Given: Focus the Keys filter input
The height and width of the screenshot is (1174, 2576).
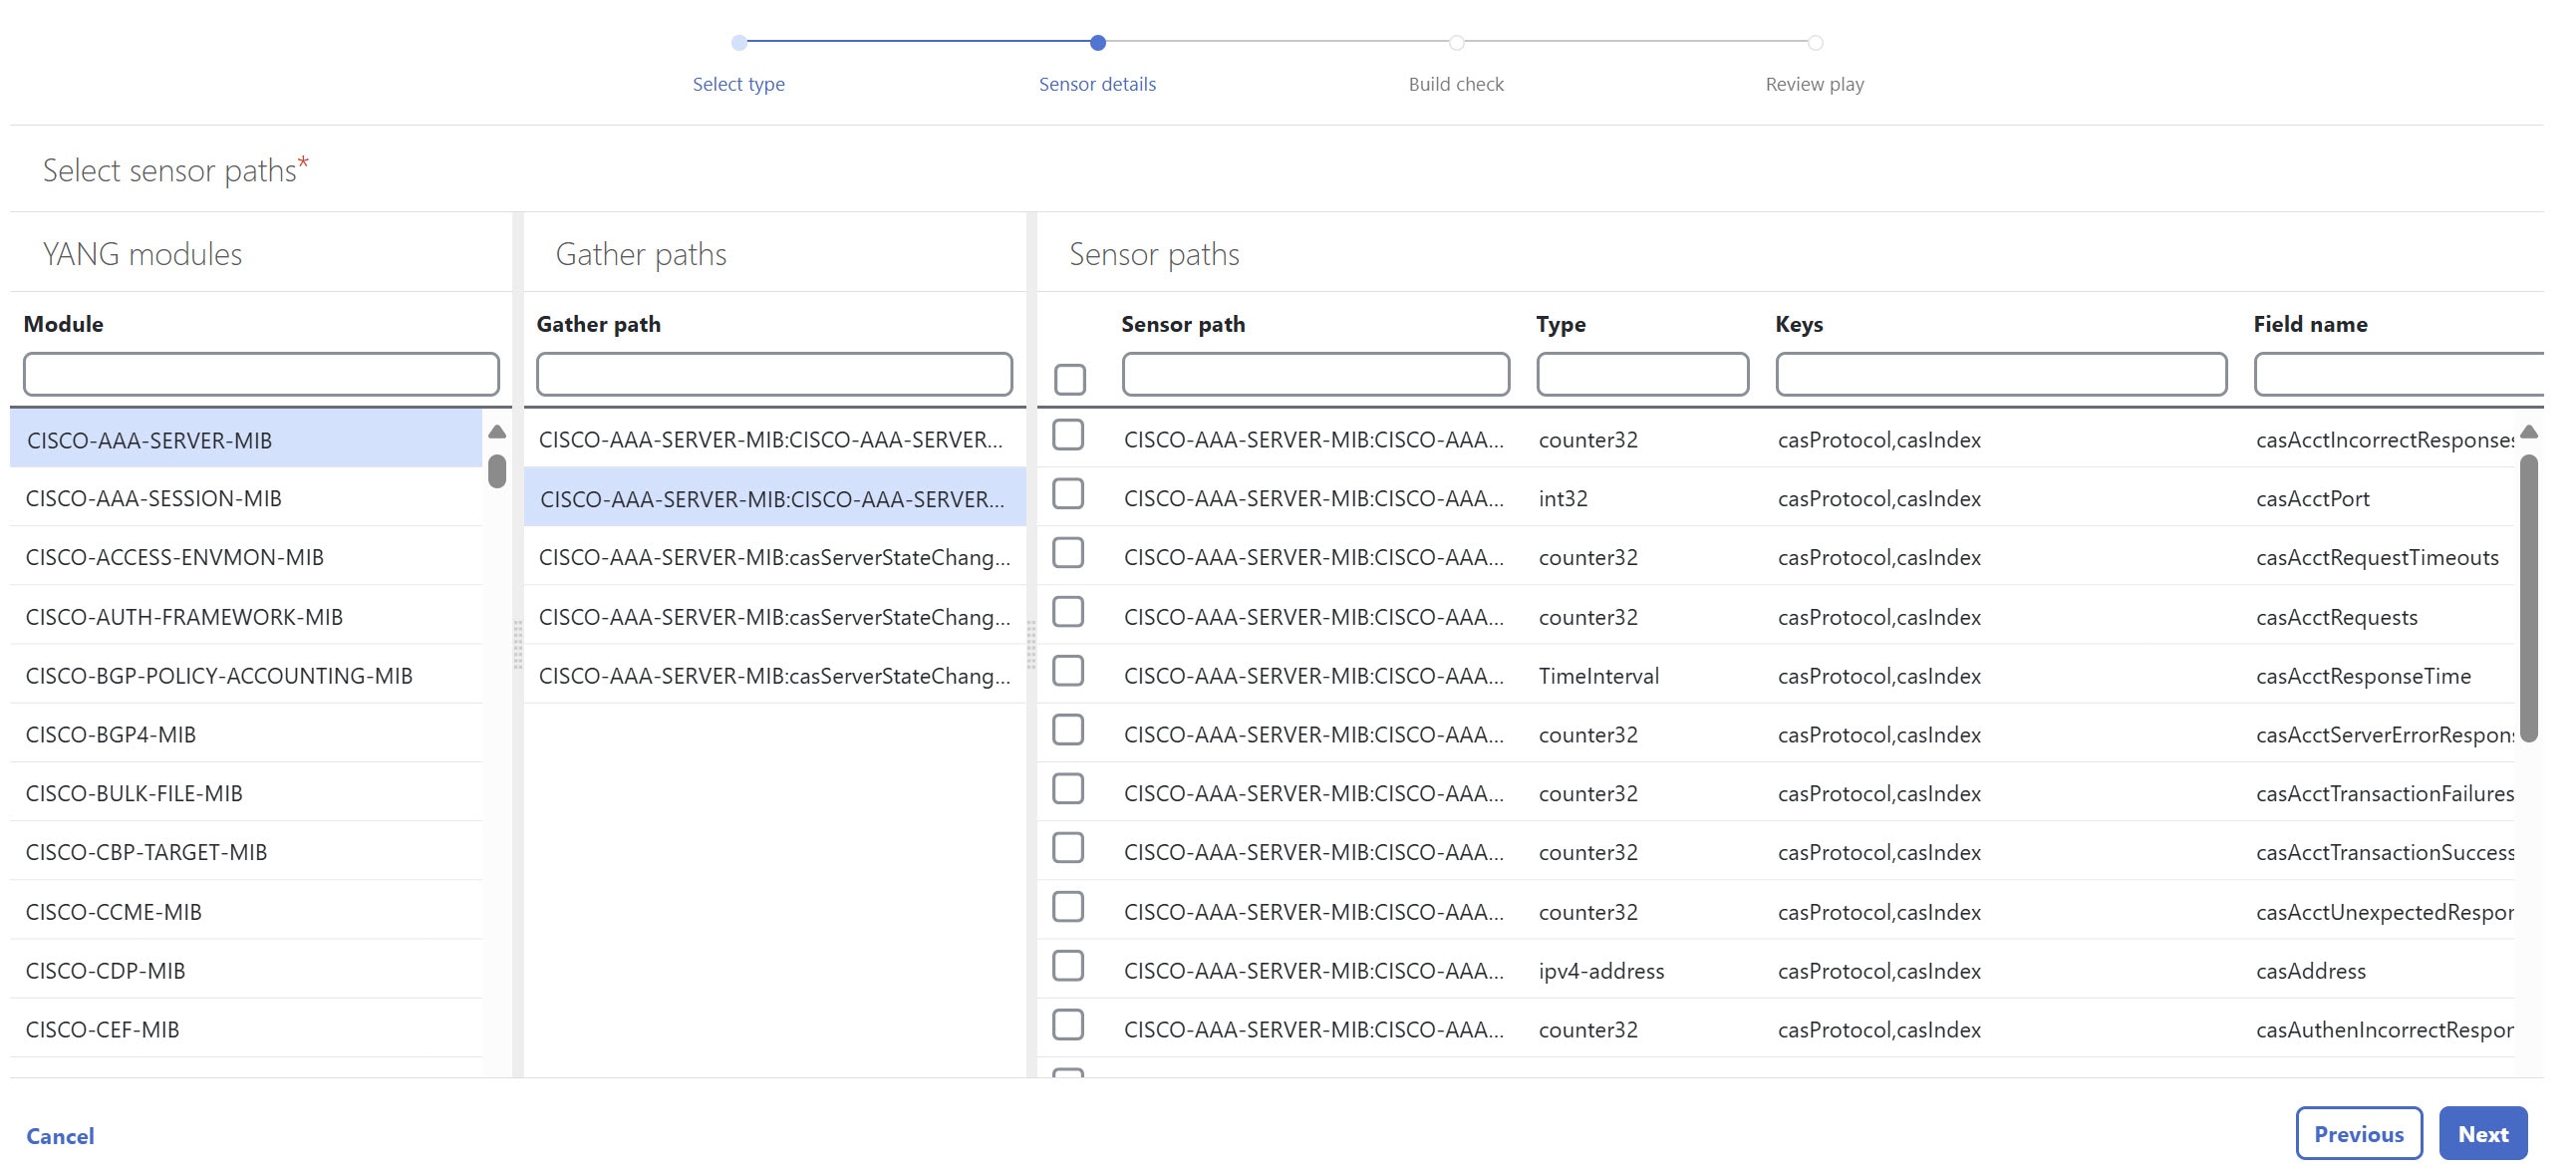Looking at the screenshot, I should (x=2001, y=375).
